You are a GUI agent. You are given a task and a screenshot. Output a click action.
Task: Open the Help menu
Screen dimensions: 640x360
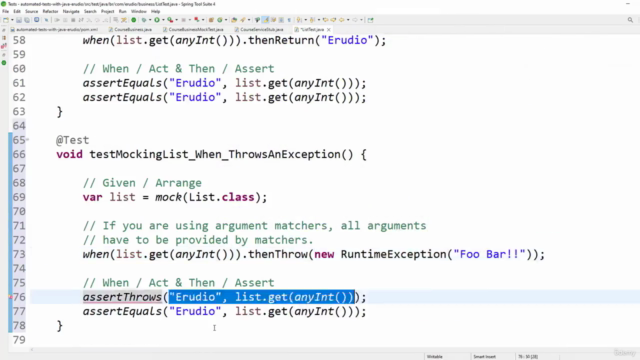(x=156, y=11)
